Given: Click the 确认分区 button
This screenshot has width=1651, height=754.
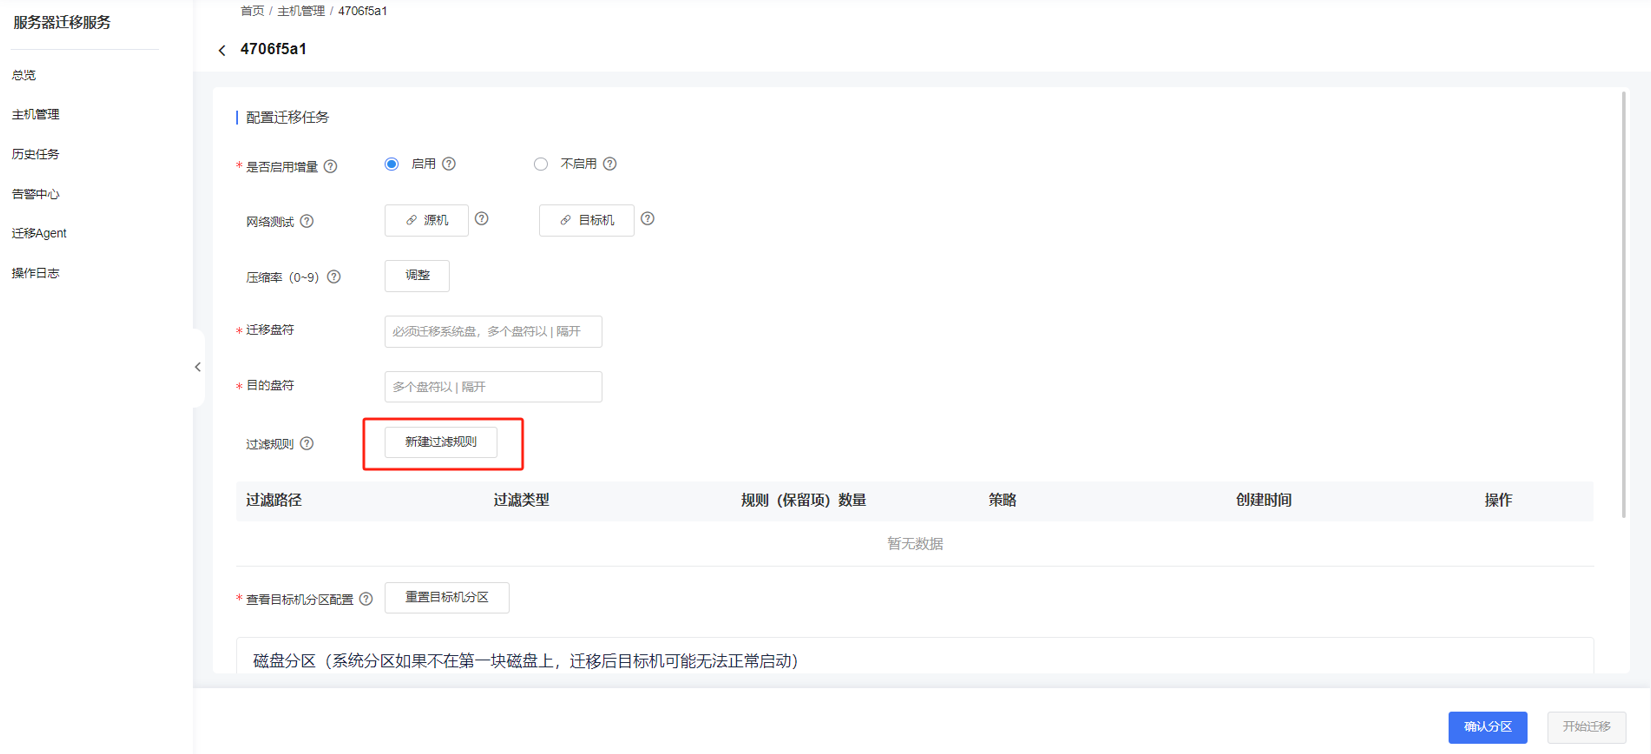Looking at the screenshot, I should [1488, 727].
